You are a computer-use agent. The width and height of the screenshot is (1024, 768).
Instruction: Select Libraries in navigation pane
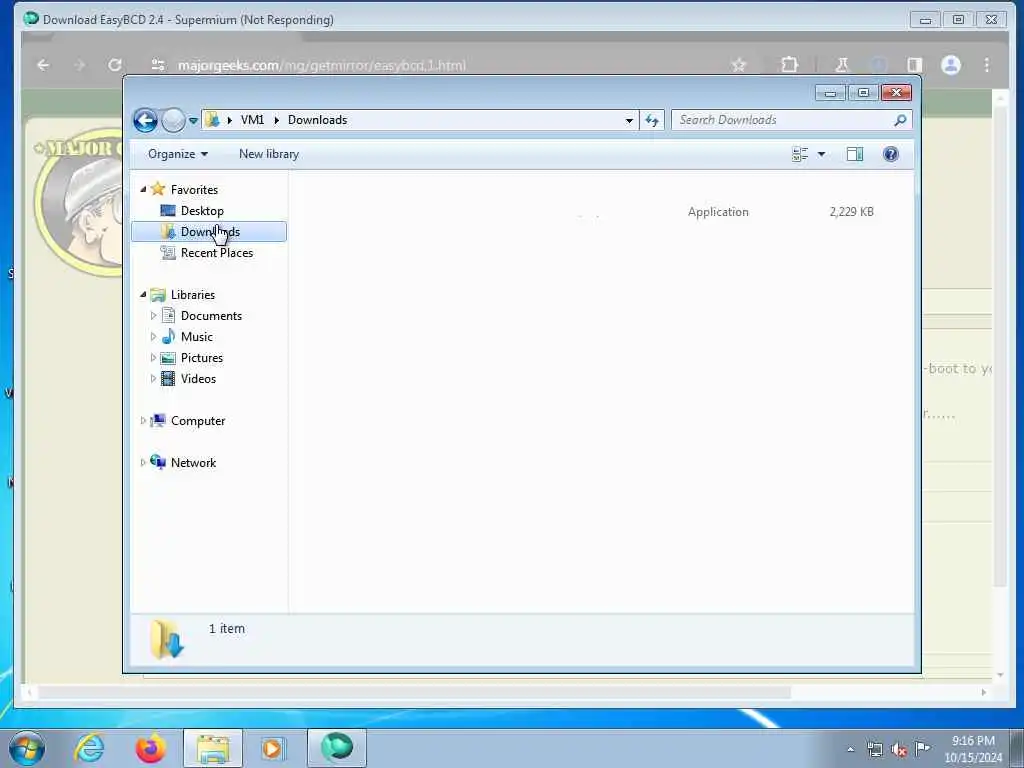pyautogui.click(x=193, y=295)
